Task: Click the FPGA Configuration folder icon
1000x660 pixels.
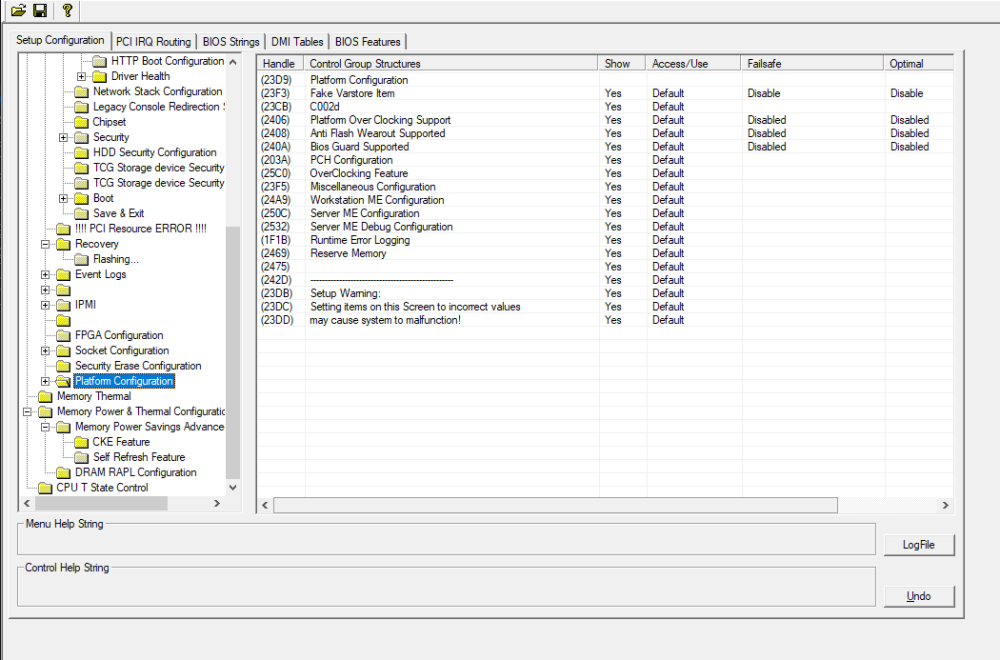Action: [64, 335]
